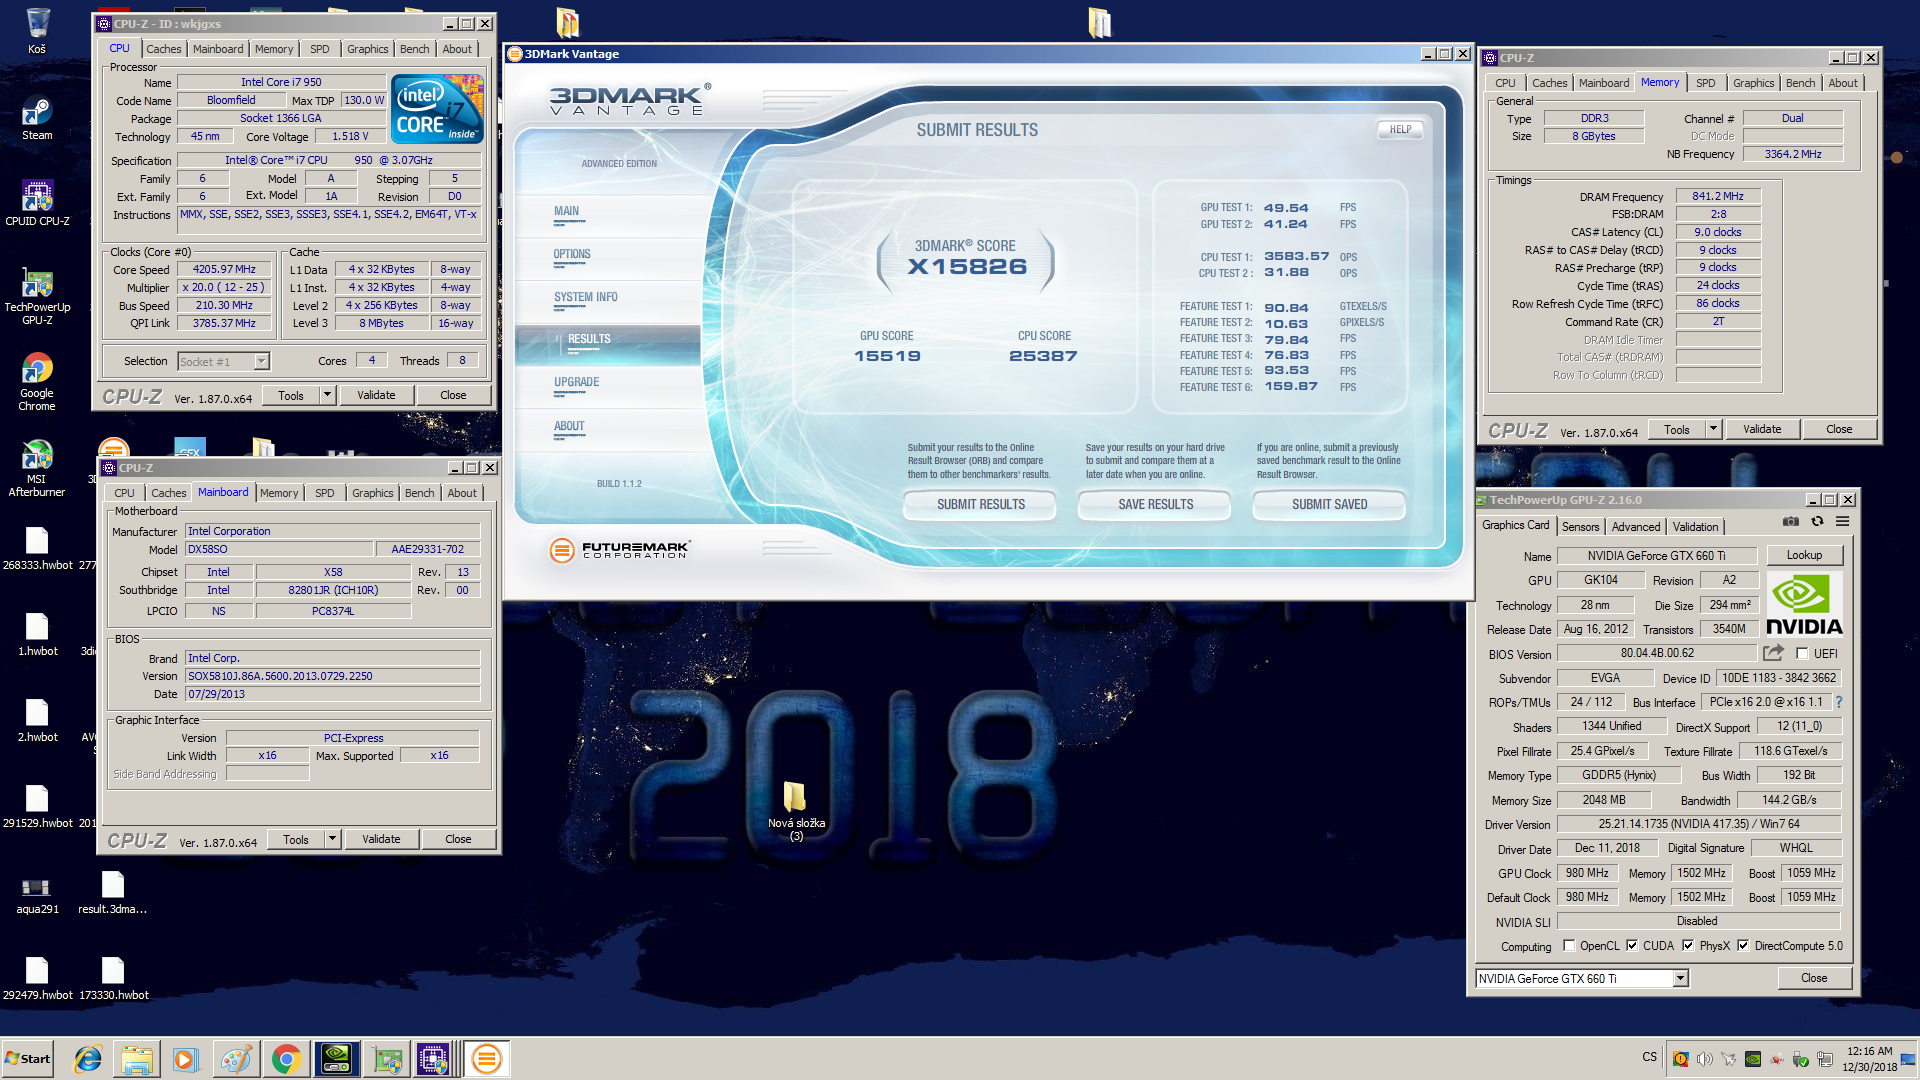This screenshot has height=1080, width=1920.
Task: Open the Validation tab in GPU-Z
Action: pyautogui.click(x=1695, y=526)
